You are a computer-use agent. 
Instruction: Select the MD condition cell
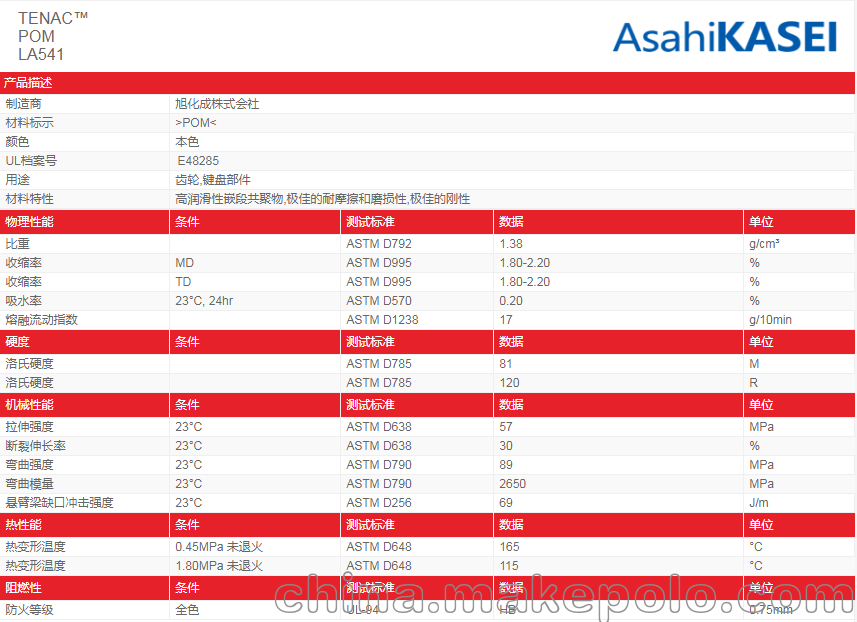185,263
